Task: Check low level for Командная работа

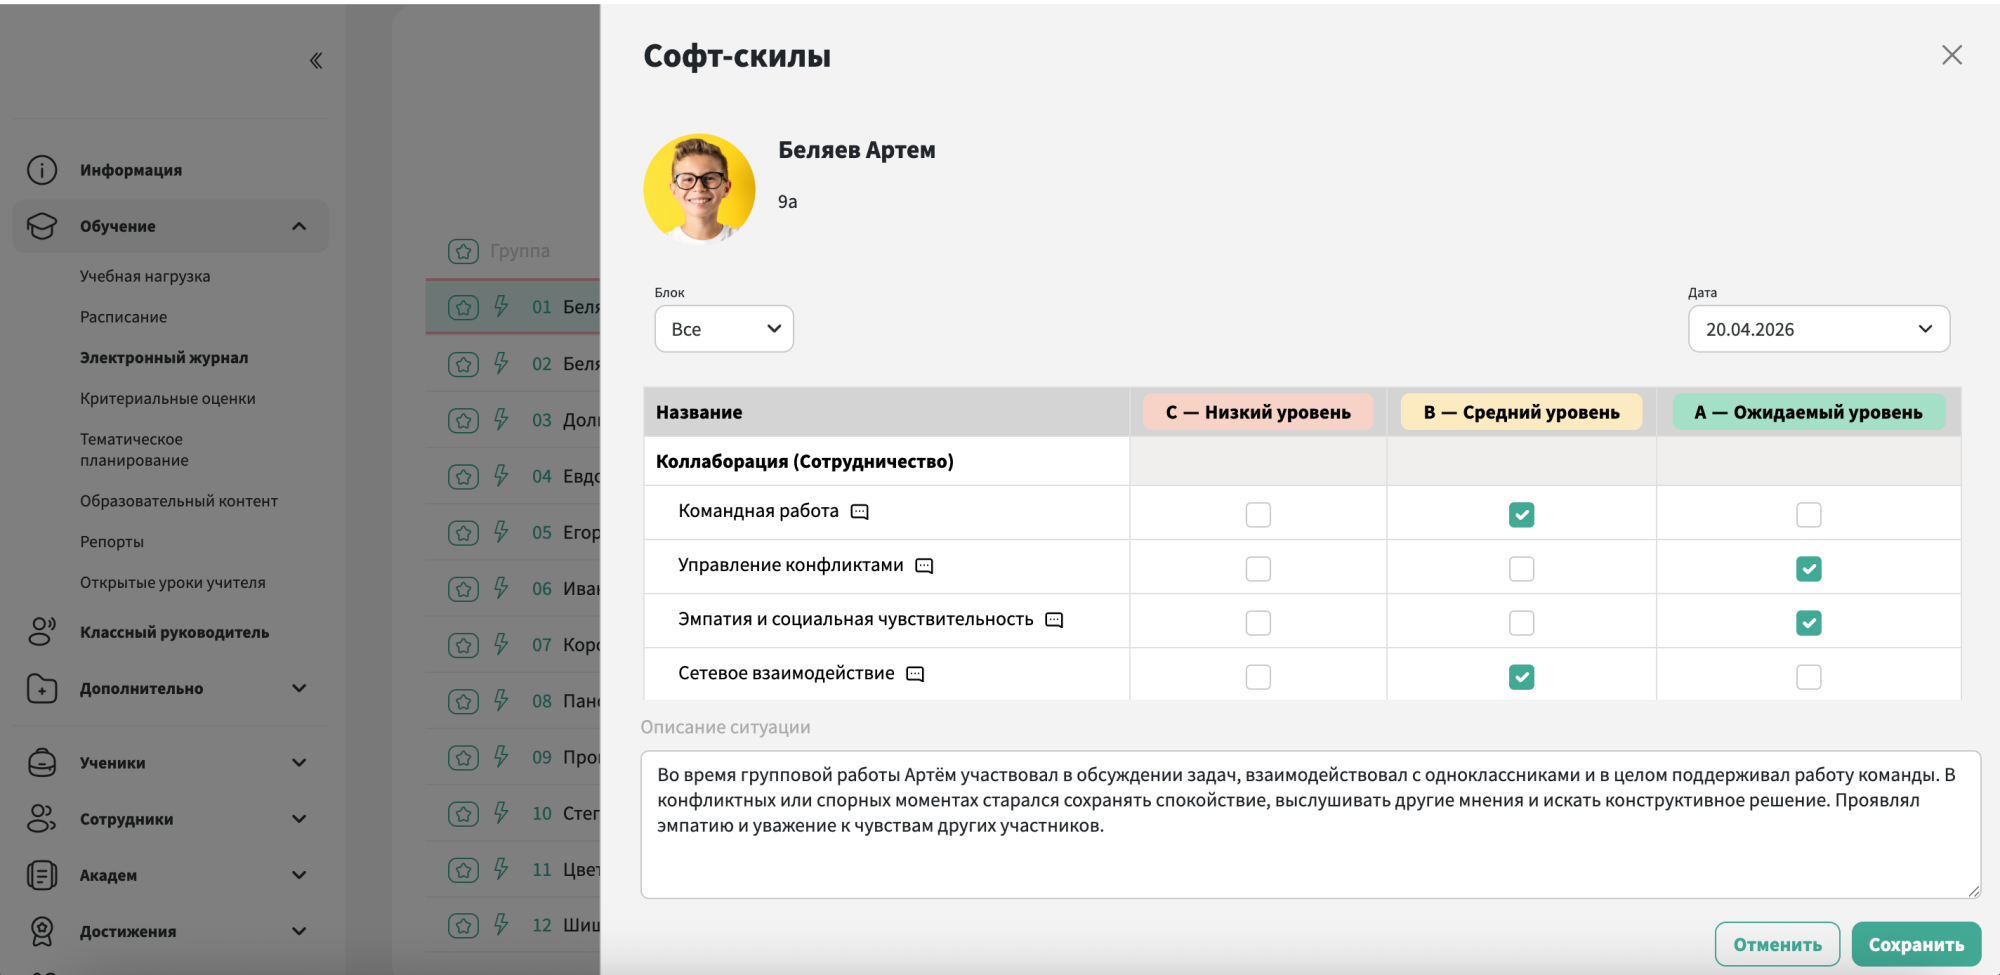Action: pyautogui.click(x=1258, y=515)
